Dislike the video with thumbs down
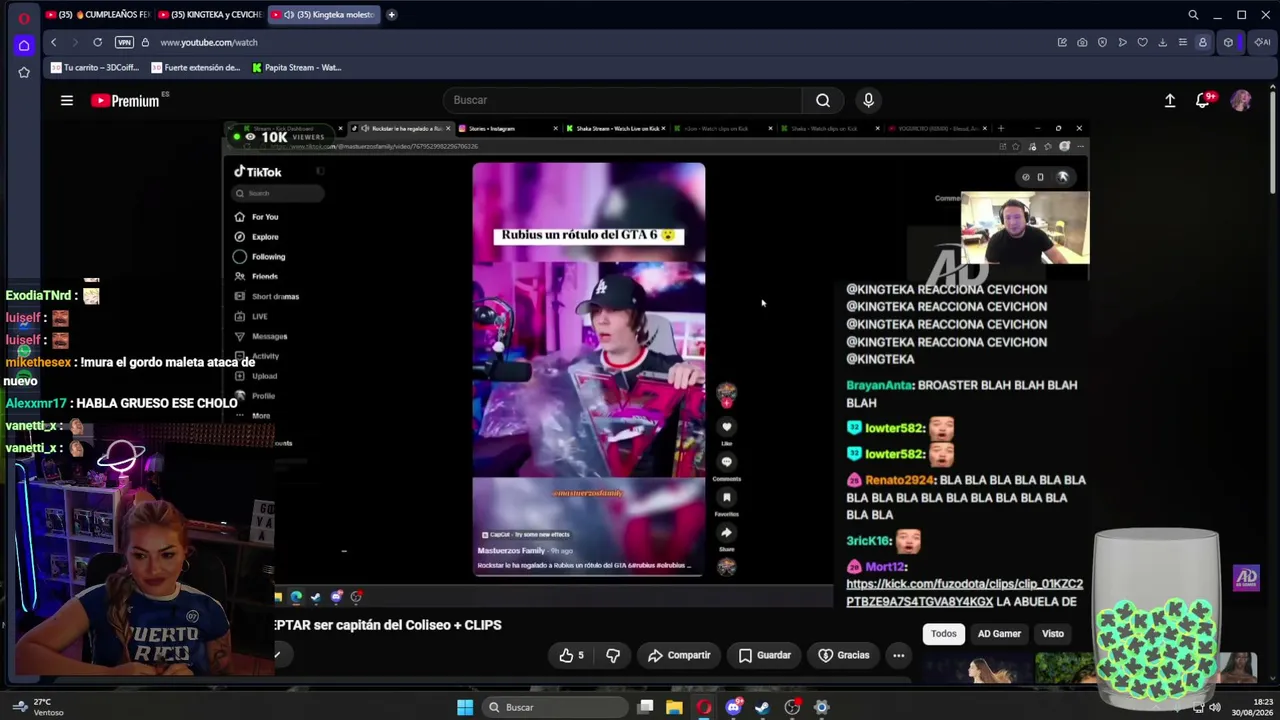This screenshot has width=1280, height=720. (x=613, y=655)
